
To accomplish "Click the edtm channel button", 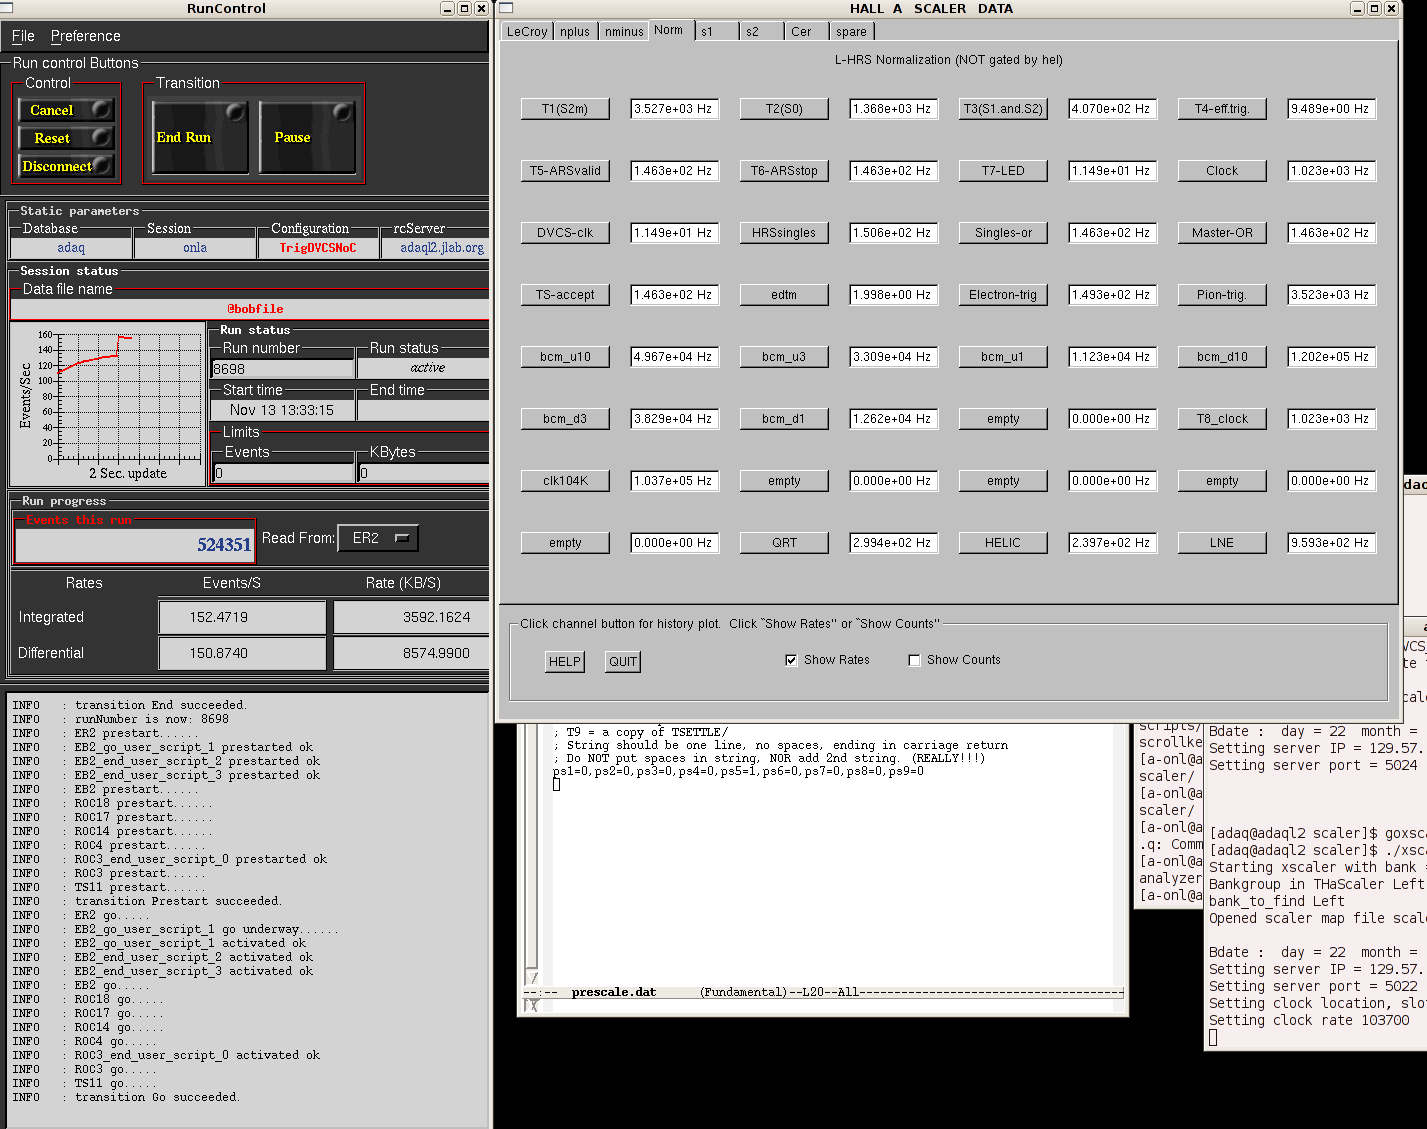I will point(784,295).
